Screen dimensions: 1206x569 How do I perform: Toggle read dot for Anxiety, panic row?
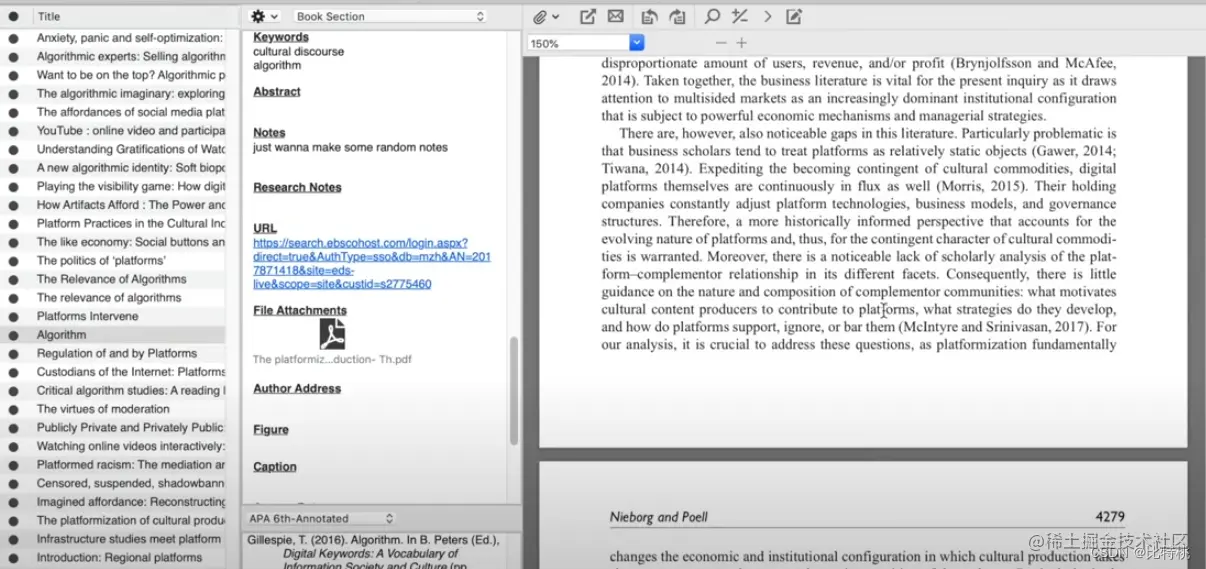pyautogui.click(x=14, y=38)
